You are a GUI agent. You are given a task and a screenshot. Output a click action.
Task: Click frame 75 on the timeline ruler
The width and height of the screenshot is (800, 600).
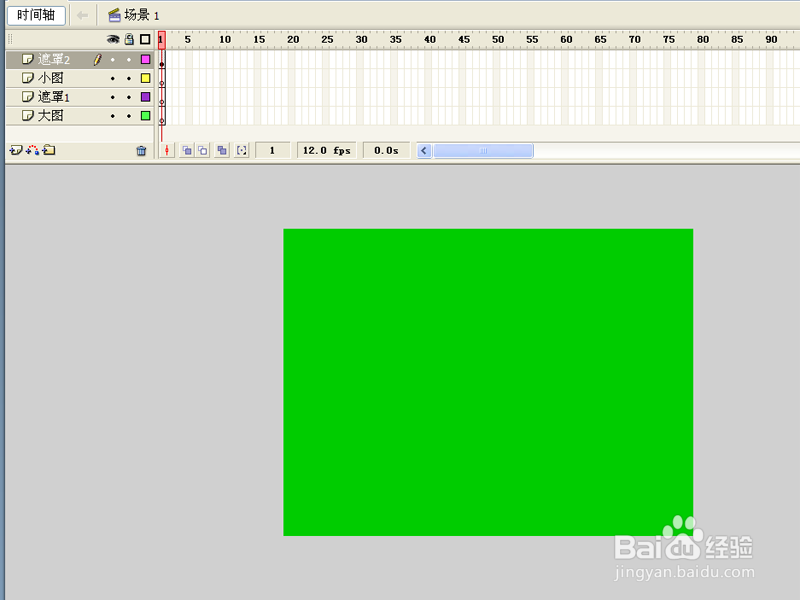point(669,40)
